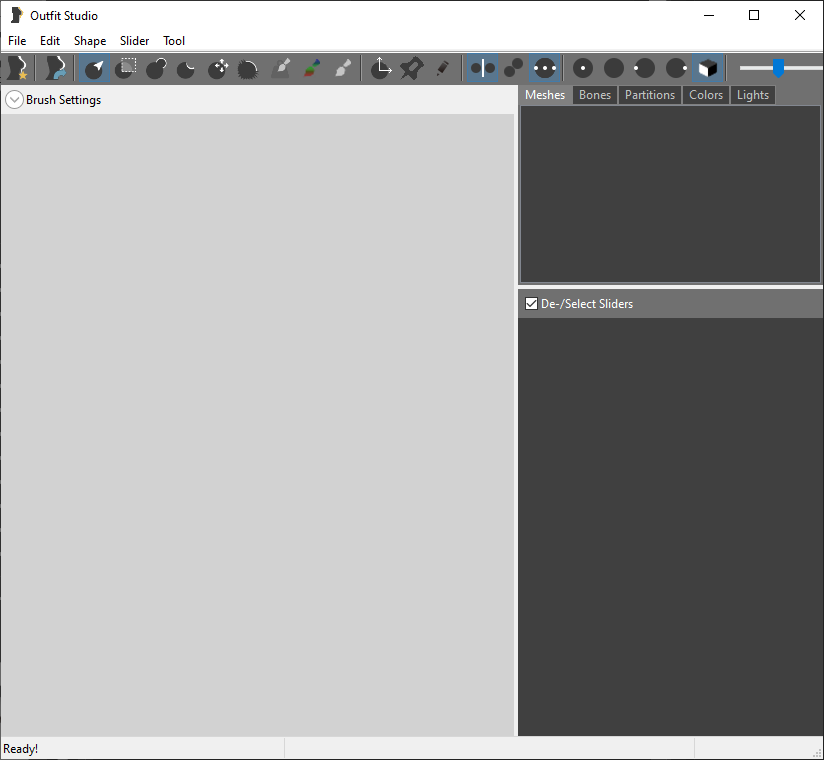This screenshot has height=760, width=824.
Task: Open the File menu
Action: [x=17, y=40]
